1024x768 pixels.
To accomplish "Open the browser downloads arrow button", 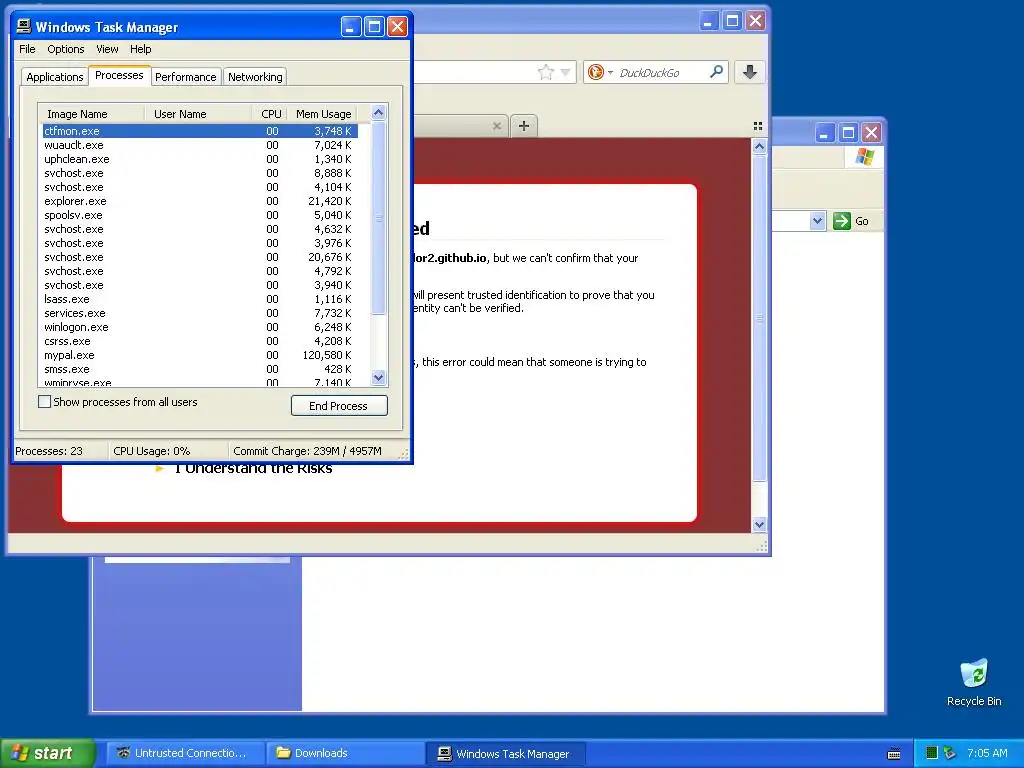I will tap(750, 72).
